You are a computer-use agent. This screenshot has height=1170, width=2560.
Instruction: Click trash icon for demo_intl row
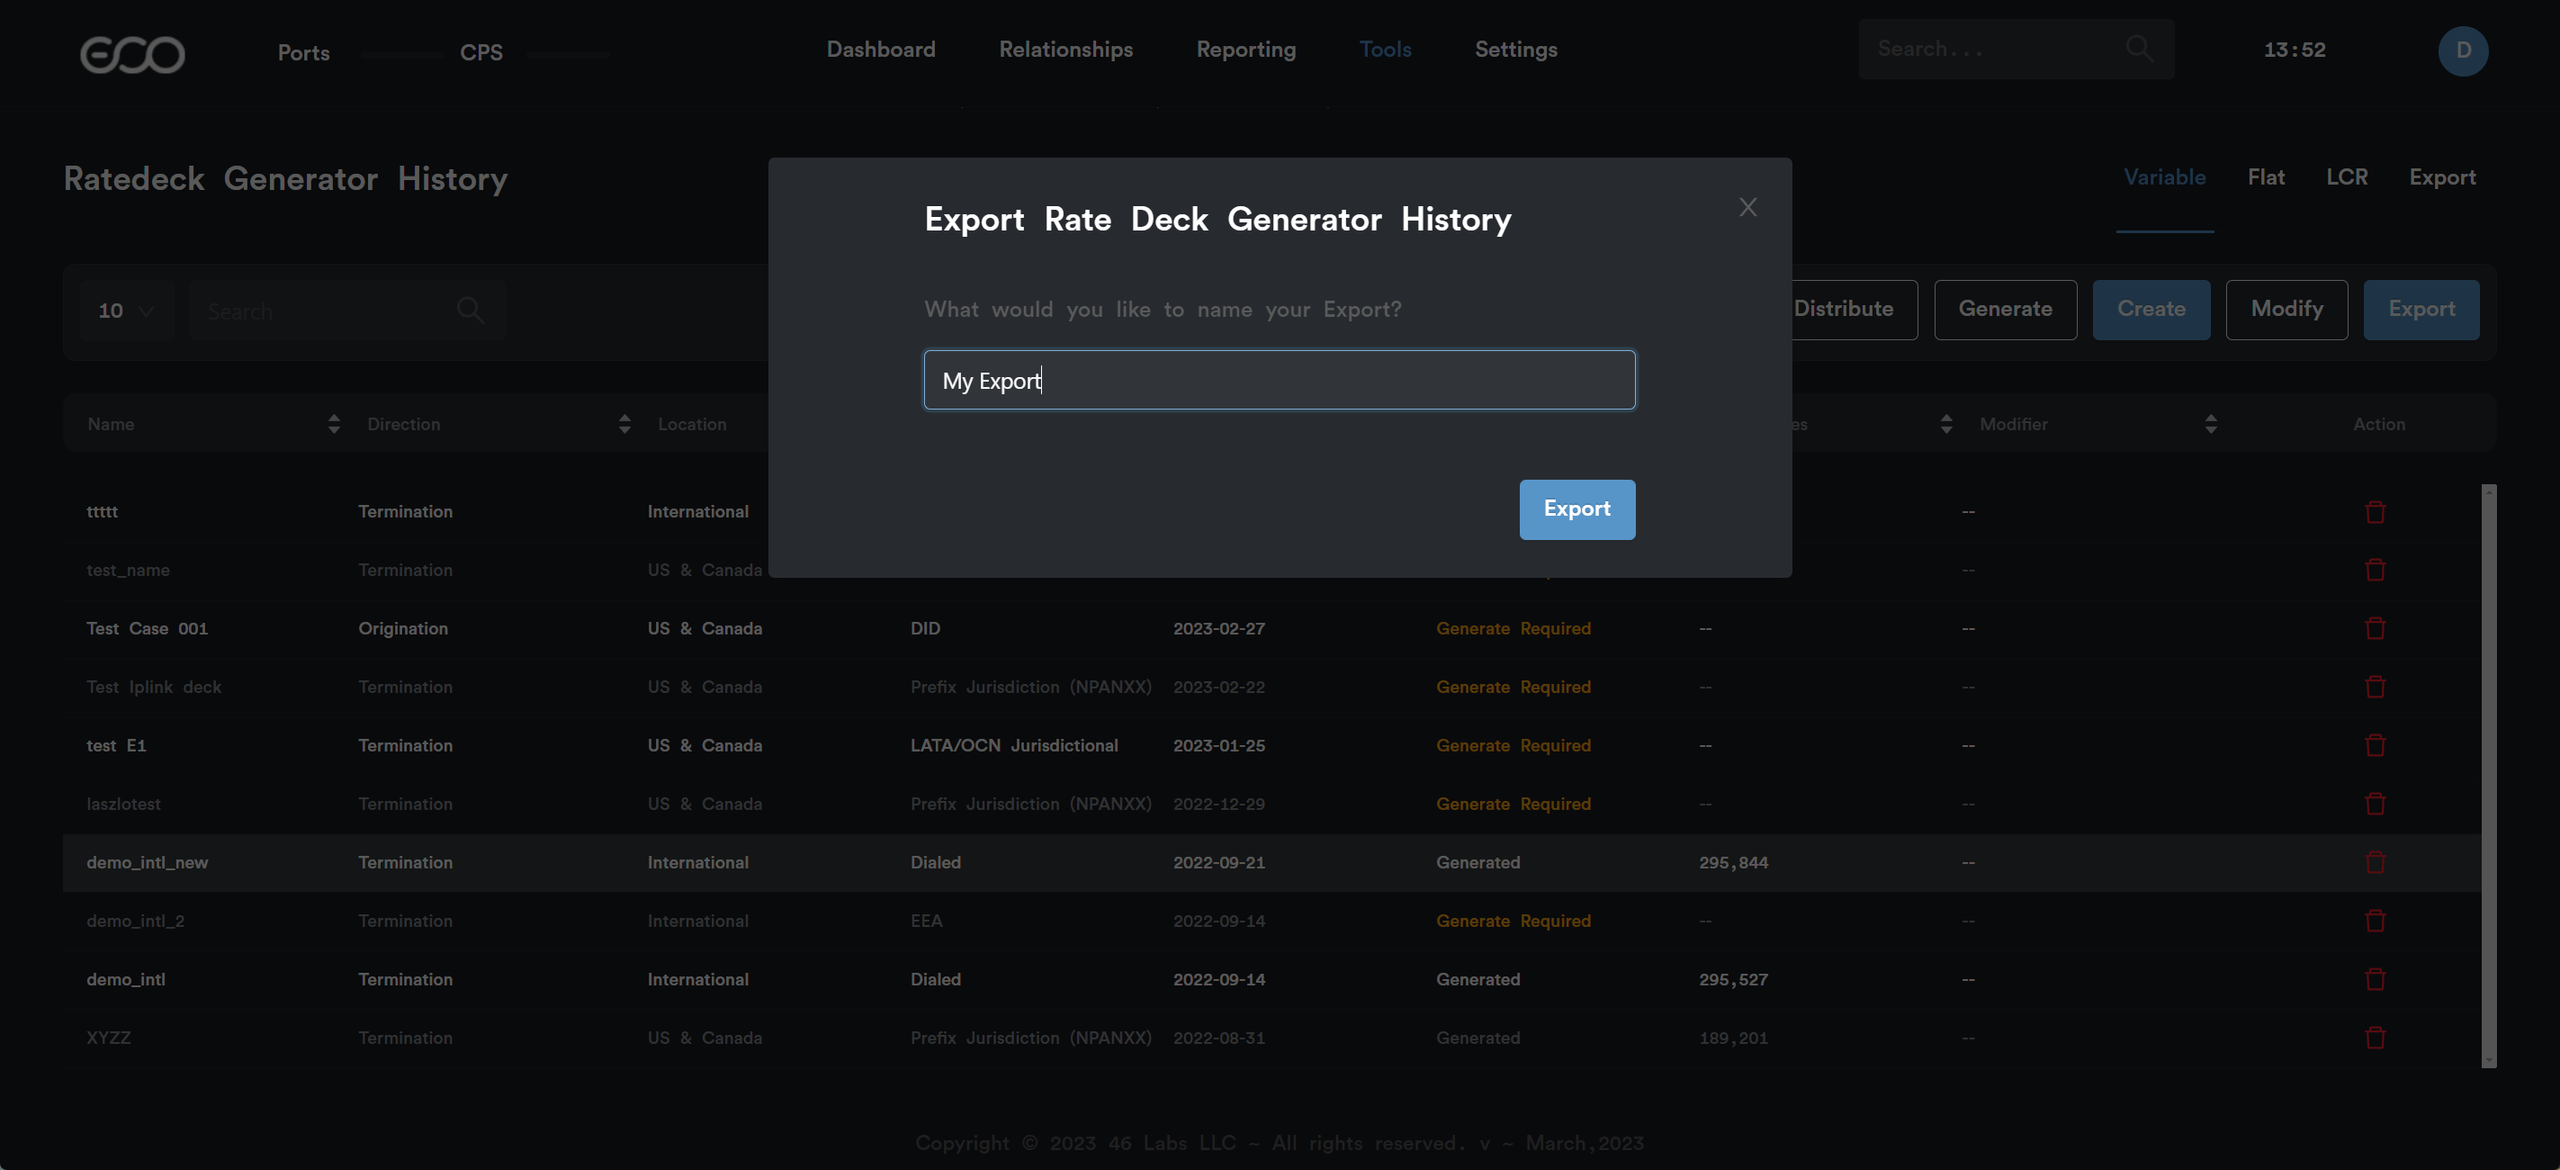(x=2375, y=980)
